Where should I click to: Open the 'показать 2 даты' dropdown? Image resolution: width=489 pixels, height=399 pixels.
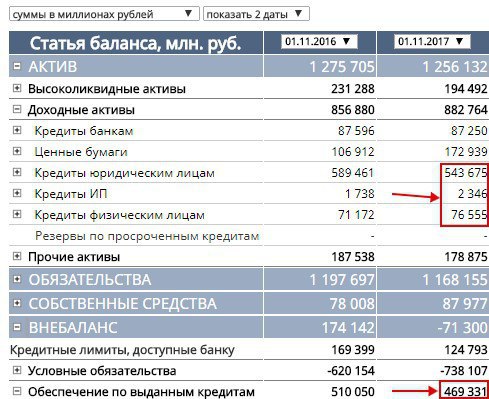point(256,14)
